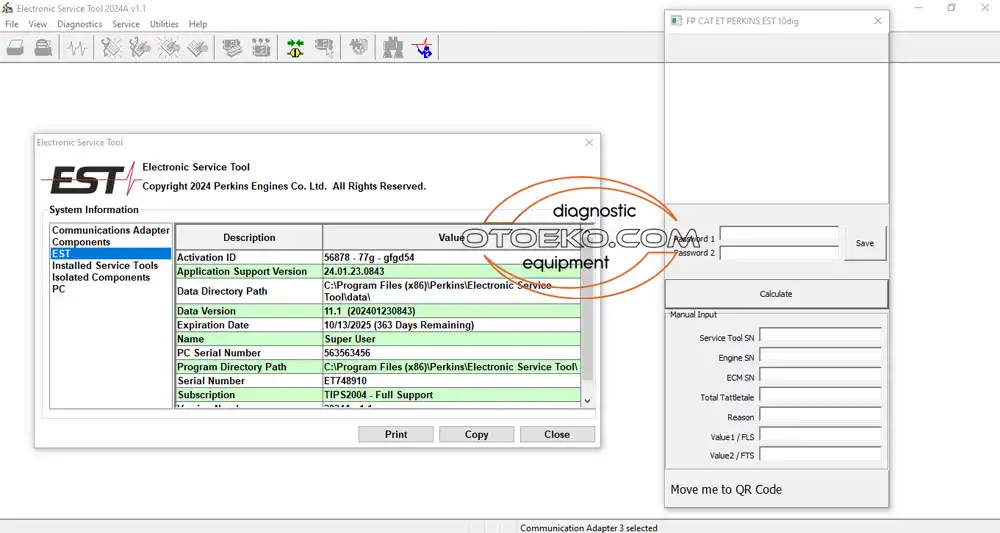The image size is (1000, 533).
Task: Click the toolbar icon left of green arrows
Action: [261, 47]
